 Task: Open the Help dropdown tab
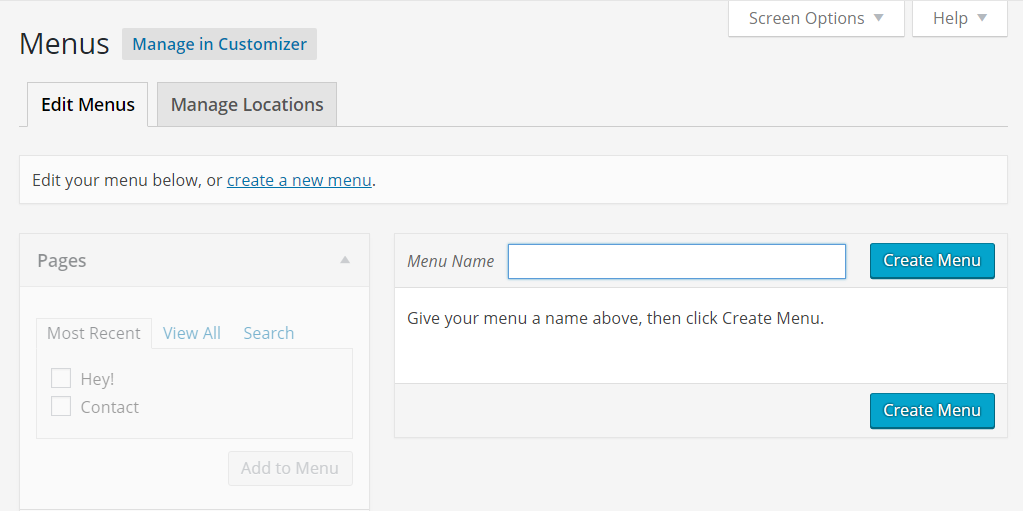960,18
